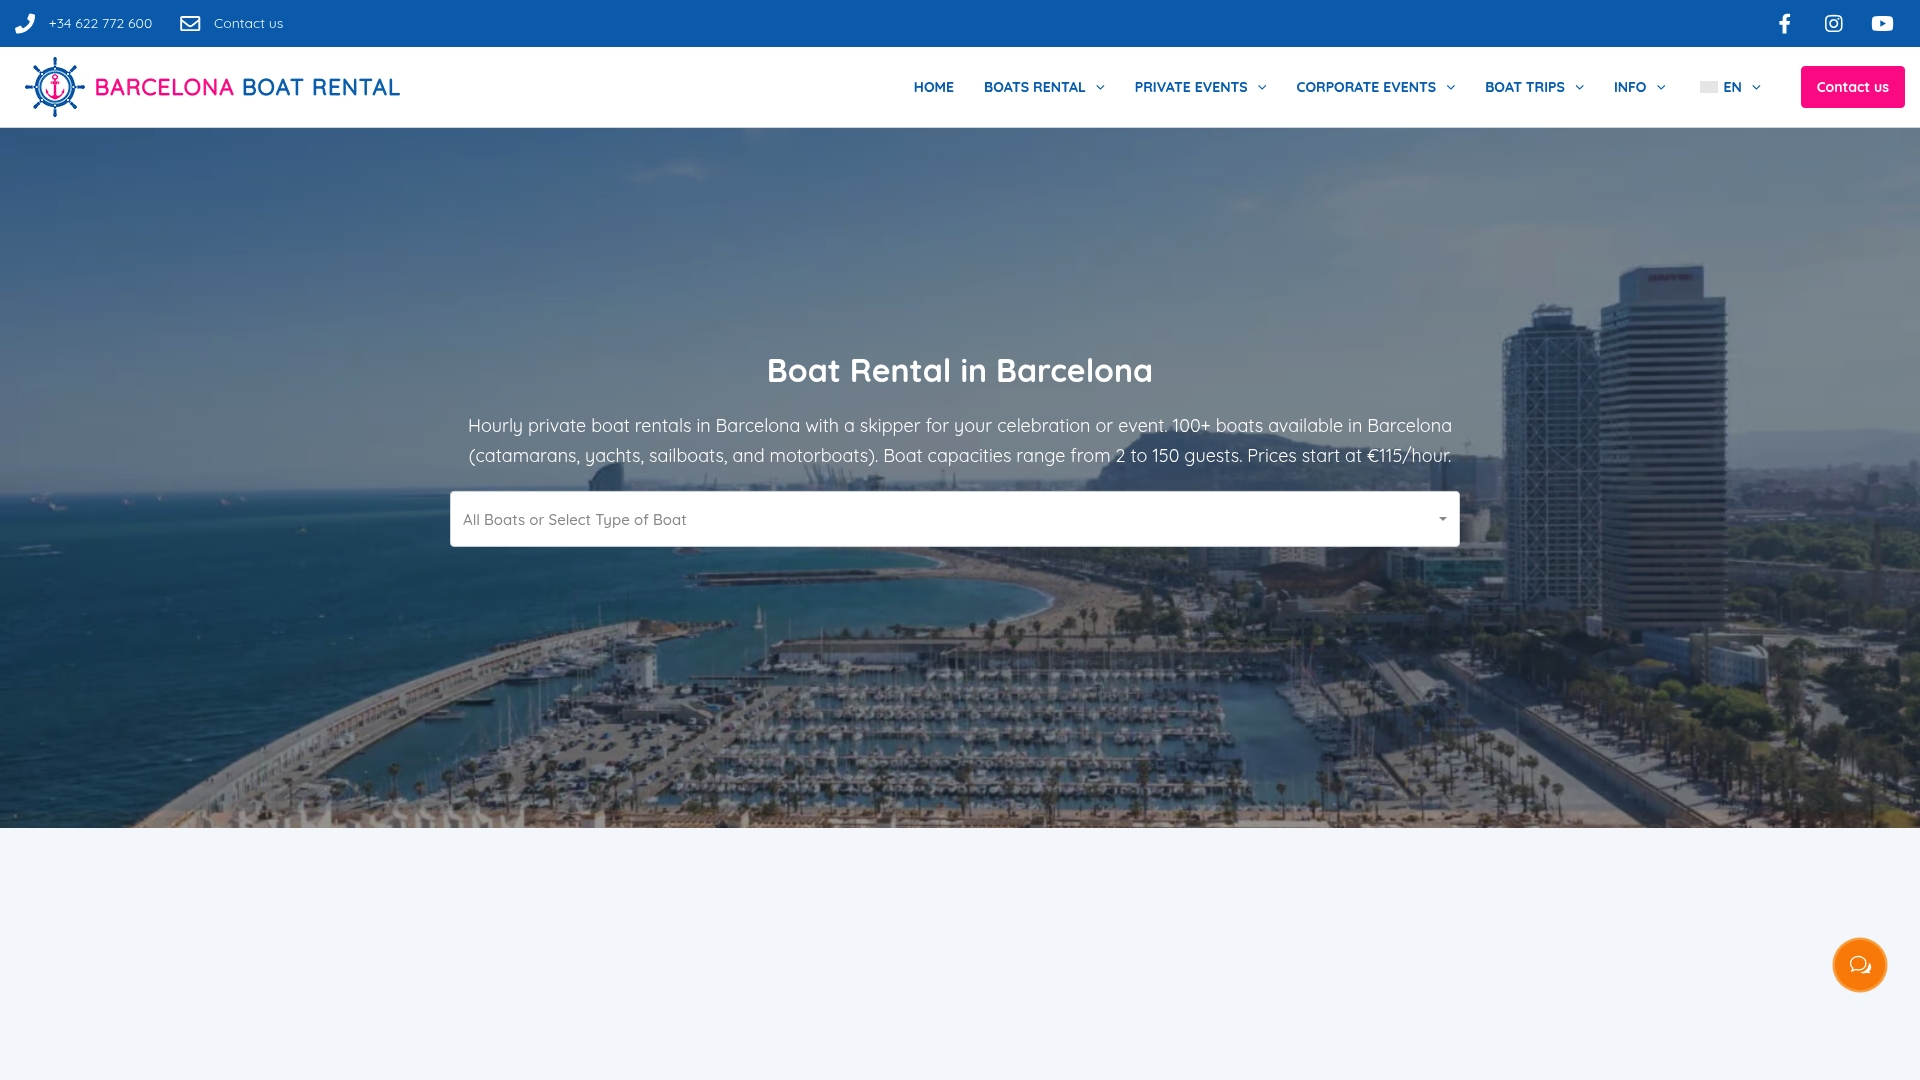Open the 'All Boats or Select Type of Boat' selector
Viewport: 1920px width, 1080px height.
[x=954, y=519]
